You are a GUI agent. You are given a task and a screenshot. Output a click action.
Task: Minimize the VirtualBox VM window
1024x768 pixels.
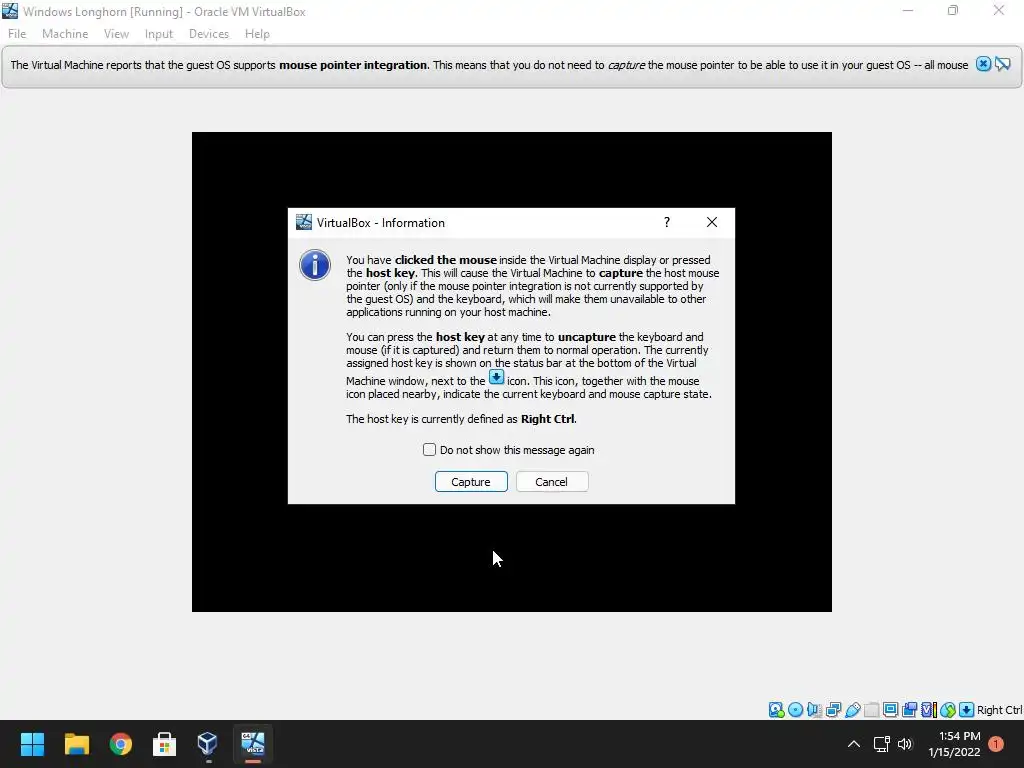(908, 11)
